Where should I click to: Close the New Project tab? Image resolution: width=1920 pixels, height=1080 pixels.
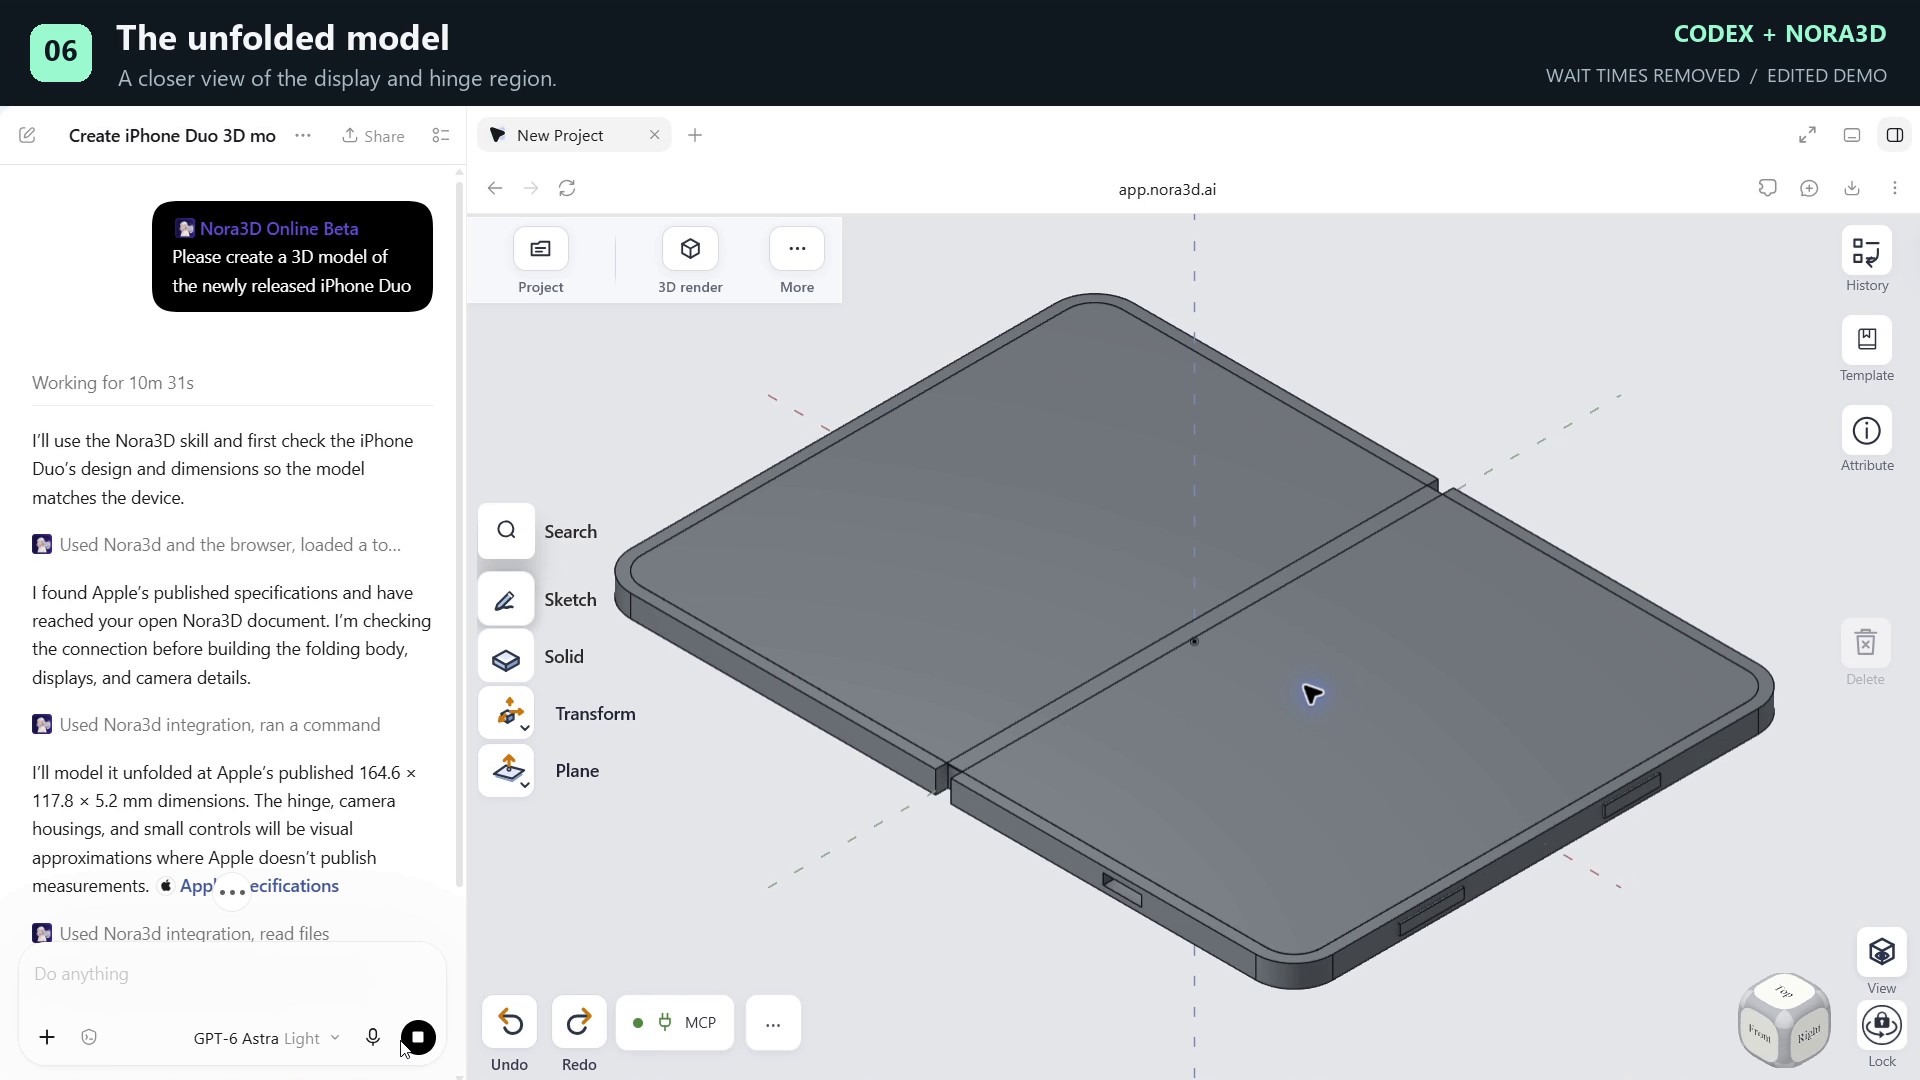(x=655, y=135)
